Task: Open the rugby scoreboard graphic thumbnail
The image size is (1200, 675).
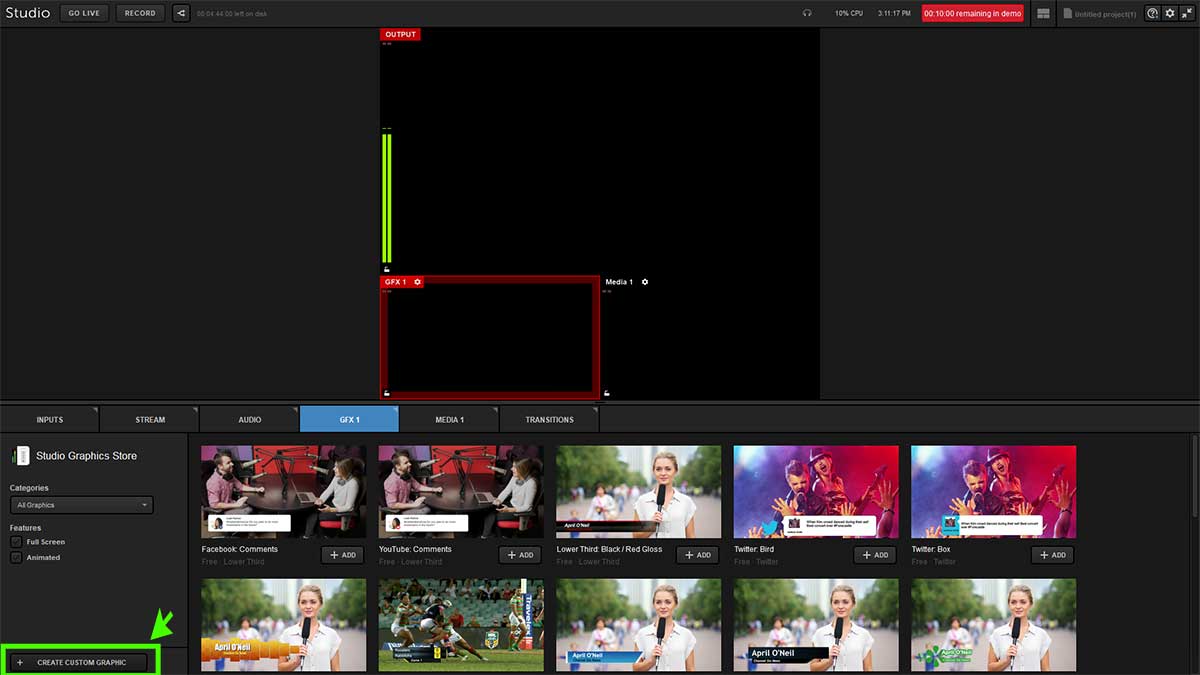Action: 461,625
